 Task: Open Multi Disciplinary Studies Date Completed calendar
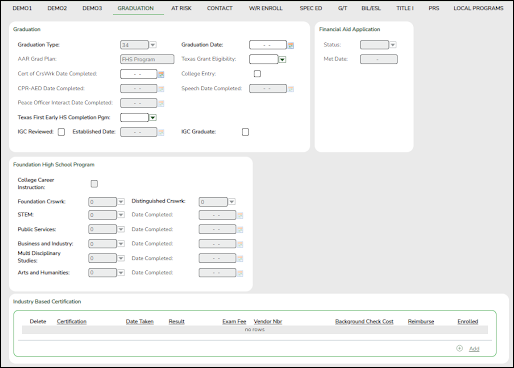click(x=240, y=259)
